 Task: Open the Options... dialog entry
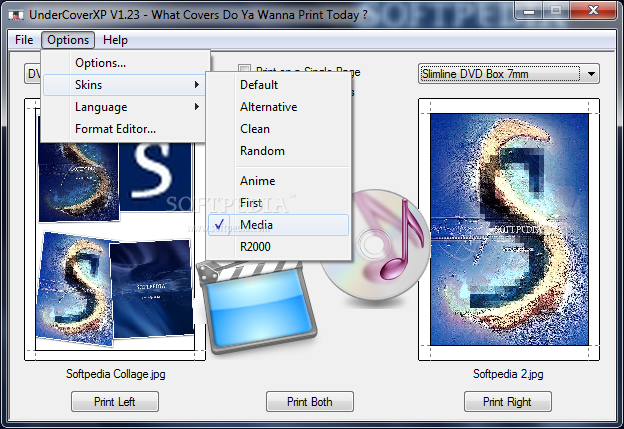point(125,63)
